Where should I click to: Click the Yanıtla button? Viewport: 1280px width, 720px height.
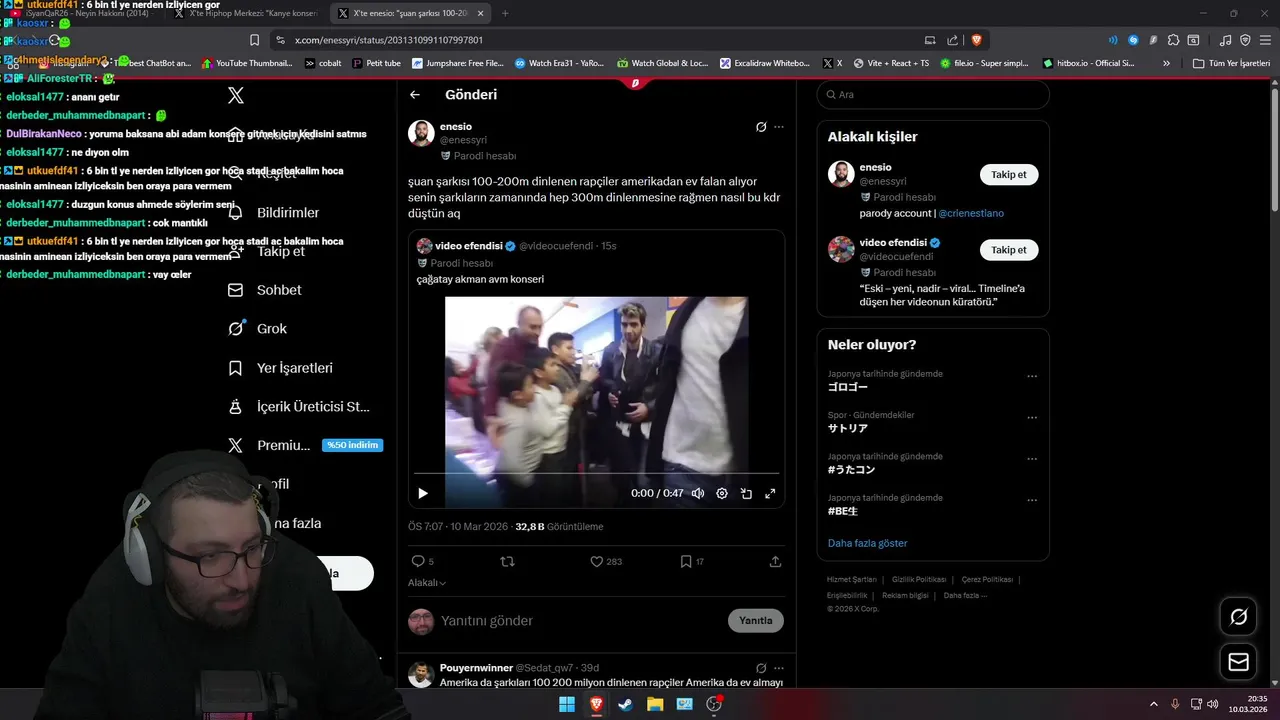click(755, 621)
